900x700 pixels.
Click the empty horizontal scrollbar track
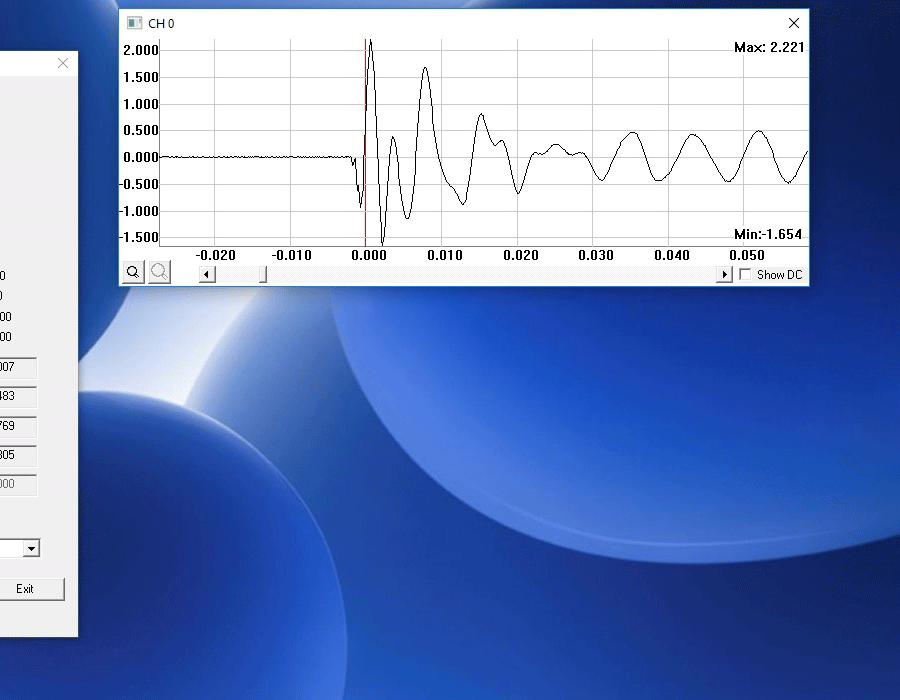pos(490,275)
